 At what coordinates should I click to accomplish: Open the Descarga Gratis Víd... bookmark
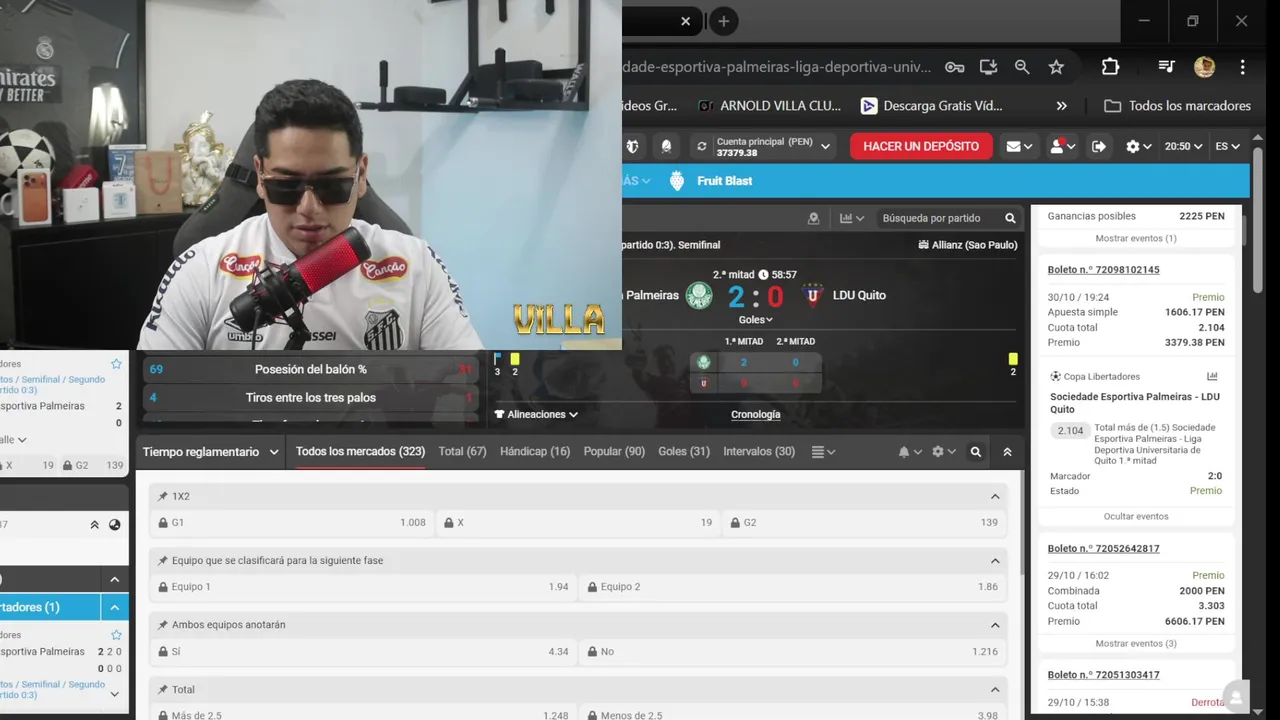931,106
